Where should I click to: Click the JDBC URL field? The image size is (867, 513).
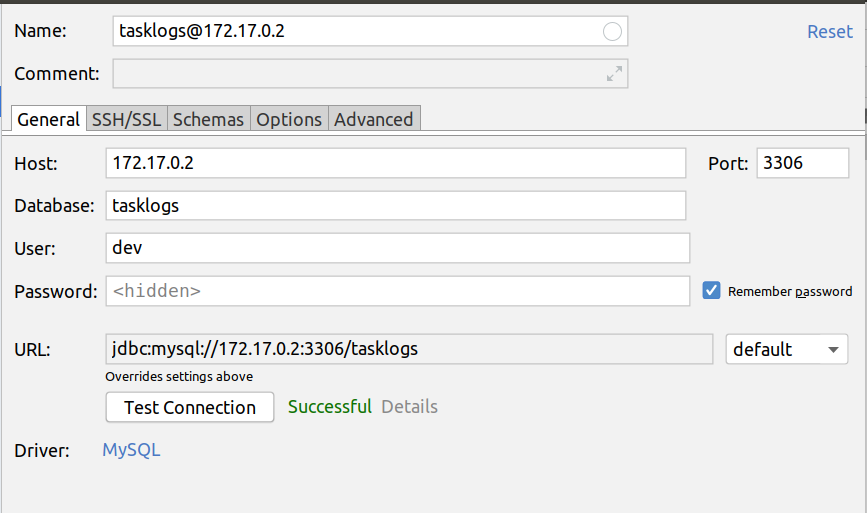[x=409, y=349]
